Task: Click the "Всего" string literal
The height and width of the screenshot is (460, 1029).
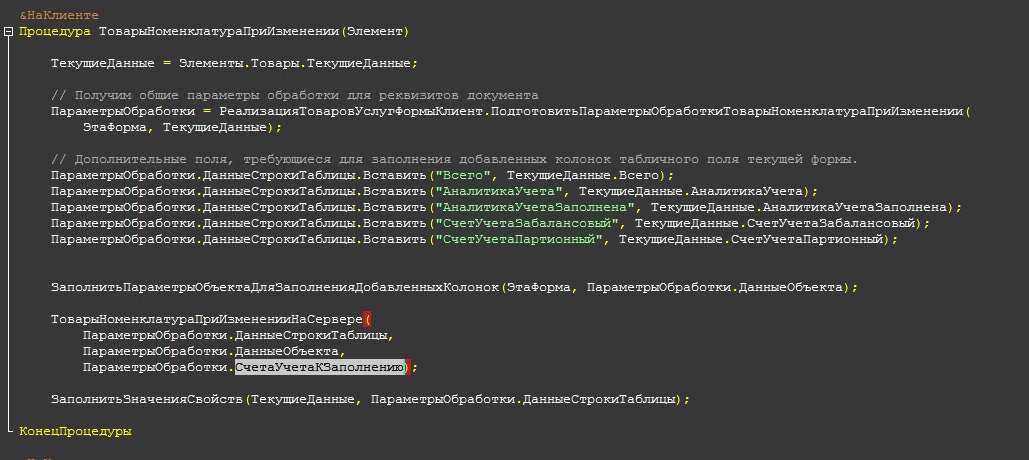Action: click(x=463, y=175)
